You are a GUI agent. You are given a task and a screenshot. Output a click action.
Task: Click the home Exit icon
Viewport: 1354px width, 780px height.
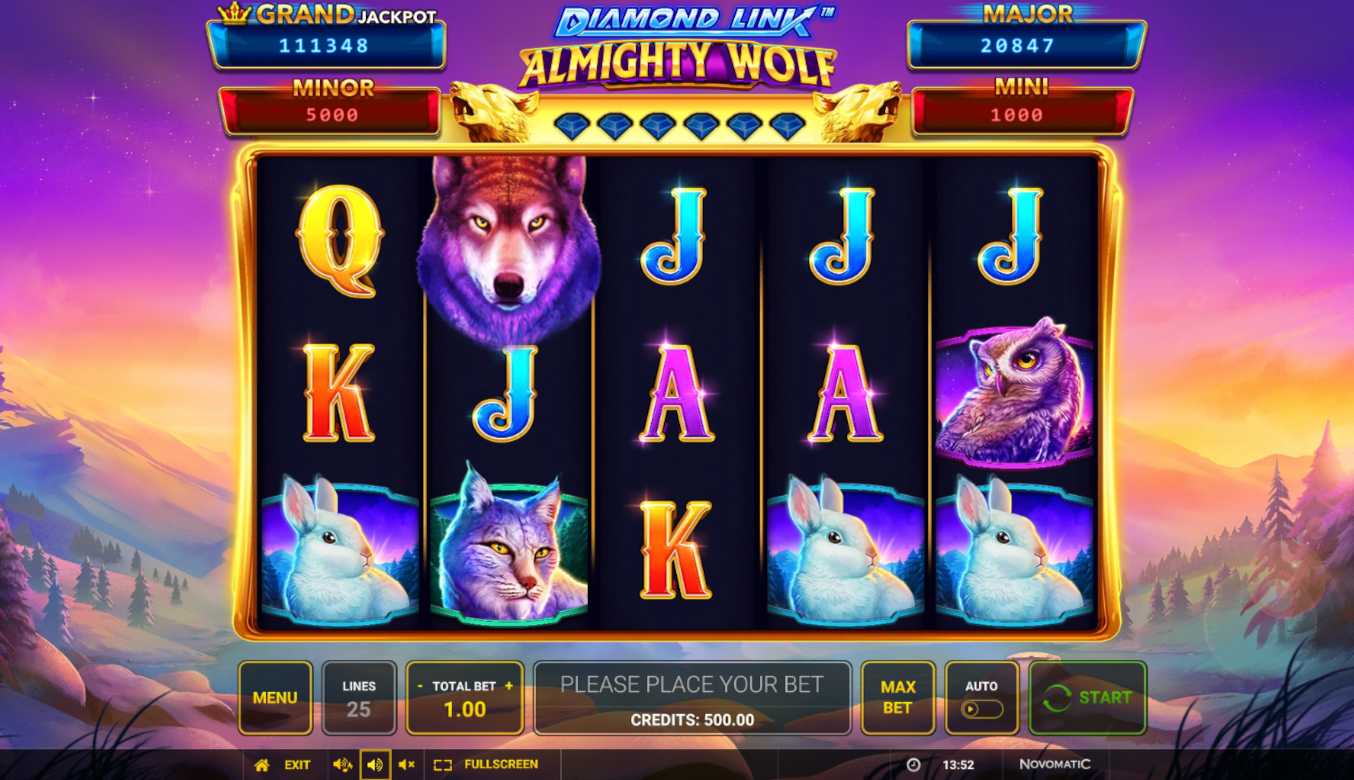(262, 765)
